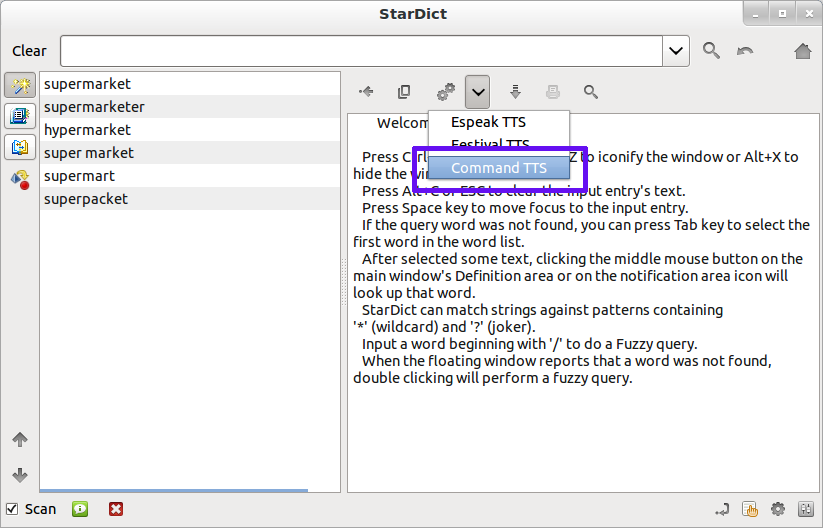823x528 pixels.
Task: Select 'super market' entry in list
Action: [x=189, y=153]
